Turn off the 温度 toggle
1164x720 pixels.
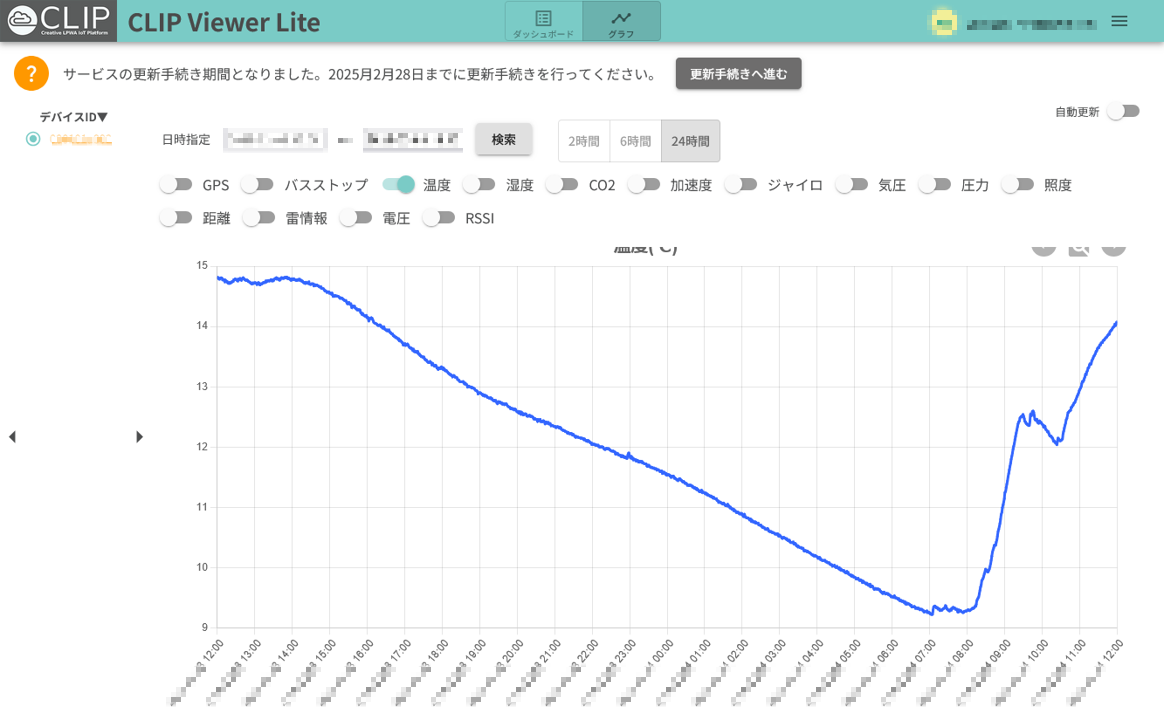[399, 185]
